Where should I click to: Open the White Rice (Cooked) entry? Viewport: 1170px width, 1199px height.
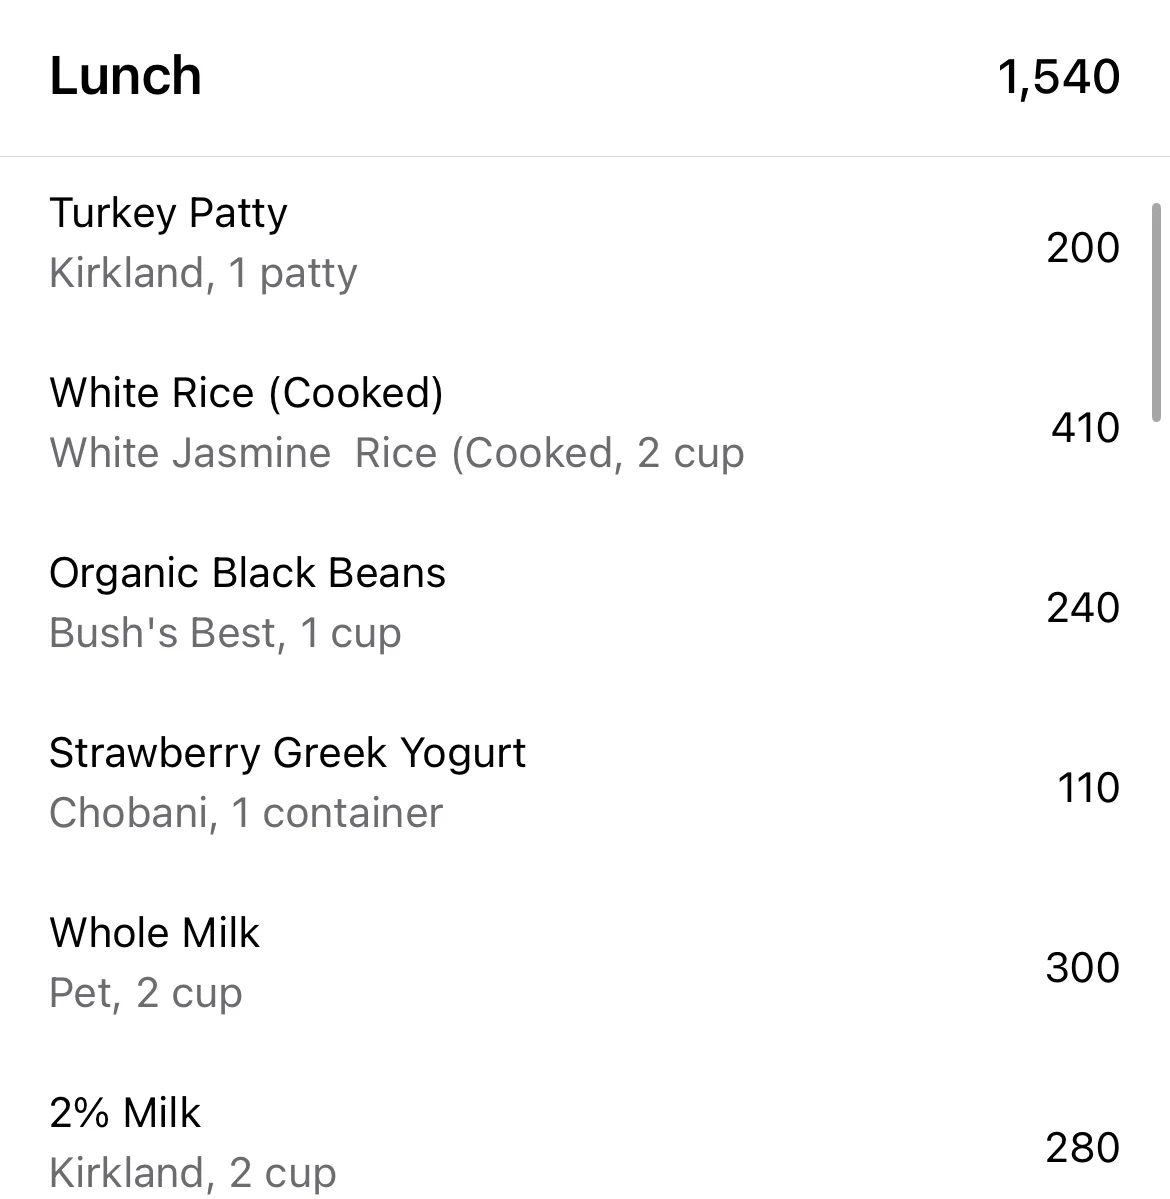click(x=585, y=424)
